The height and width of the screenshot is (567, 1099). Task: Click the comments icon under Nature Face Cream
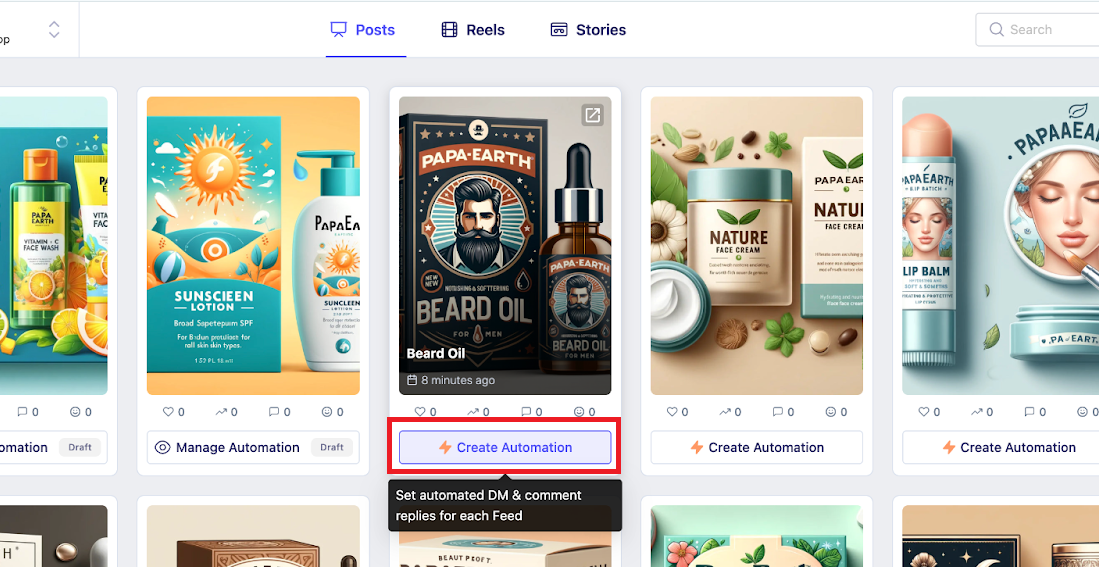point(778,412)
